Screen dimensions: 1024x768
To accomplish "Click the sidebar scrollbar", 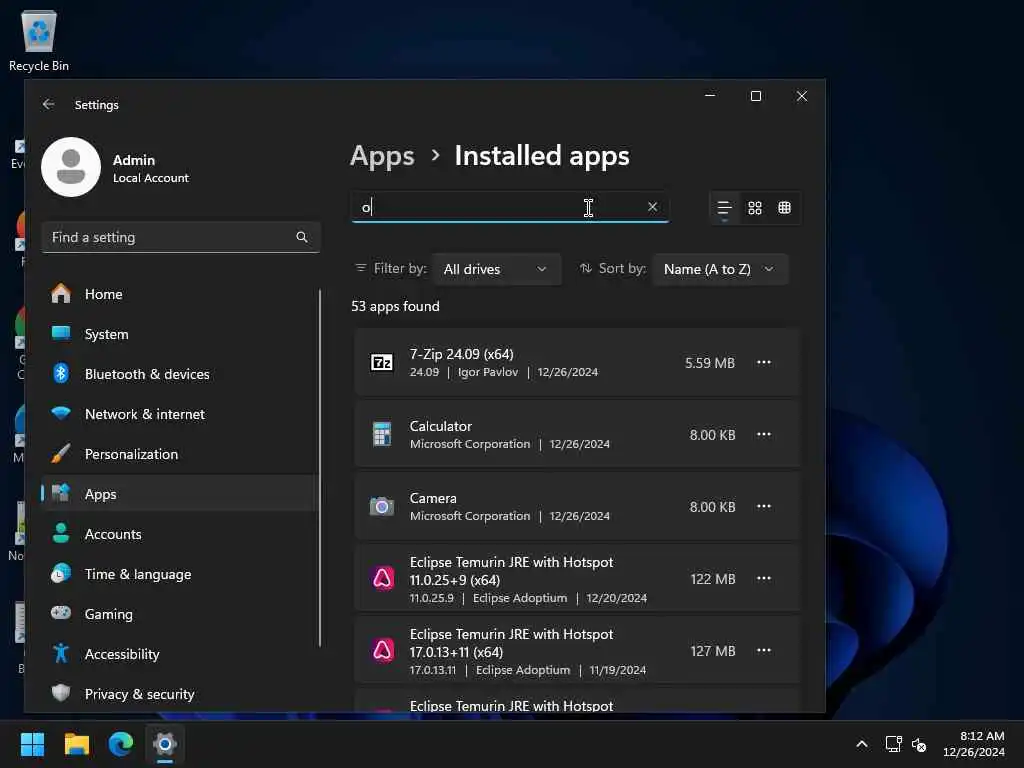I will pyautogui.click(x=320, y=467).
